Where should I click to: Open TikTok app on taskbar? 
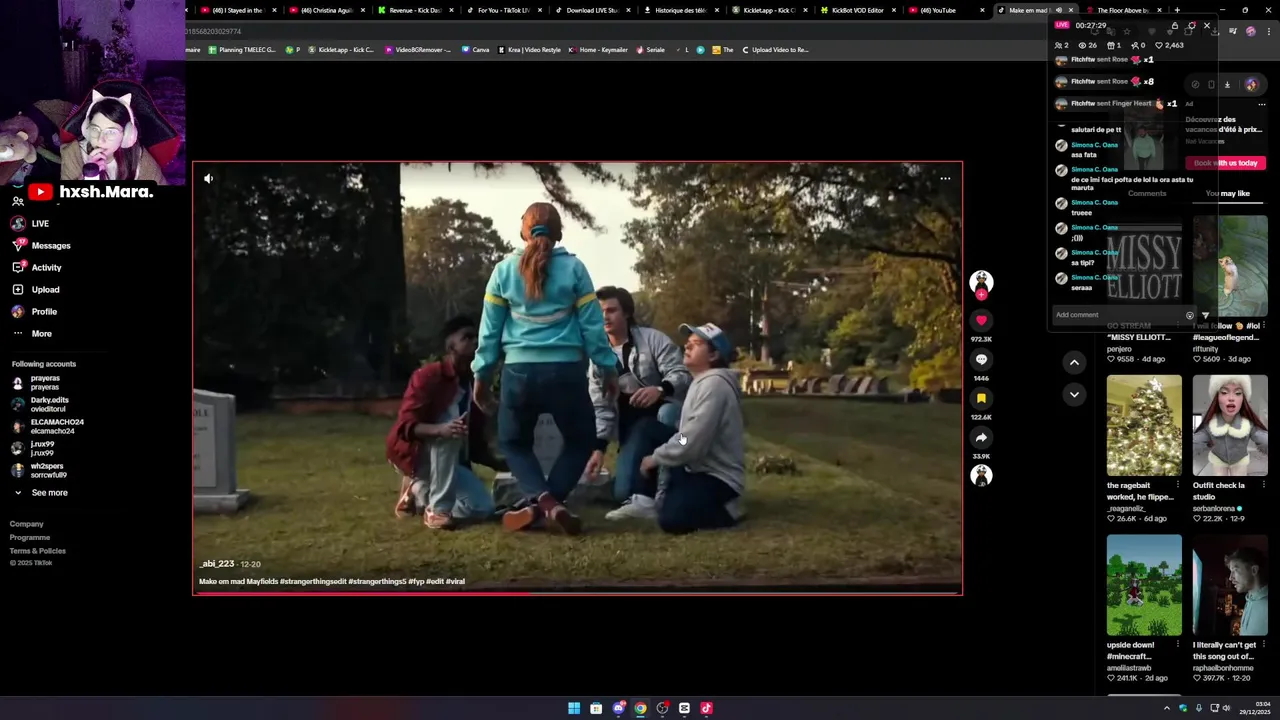[x=706, y=708]
